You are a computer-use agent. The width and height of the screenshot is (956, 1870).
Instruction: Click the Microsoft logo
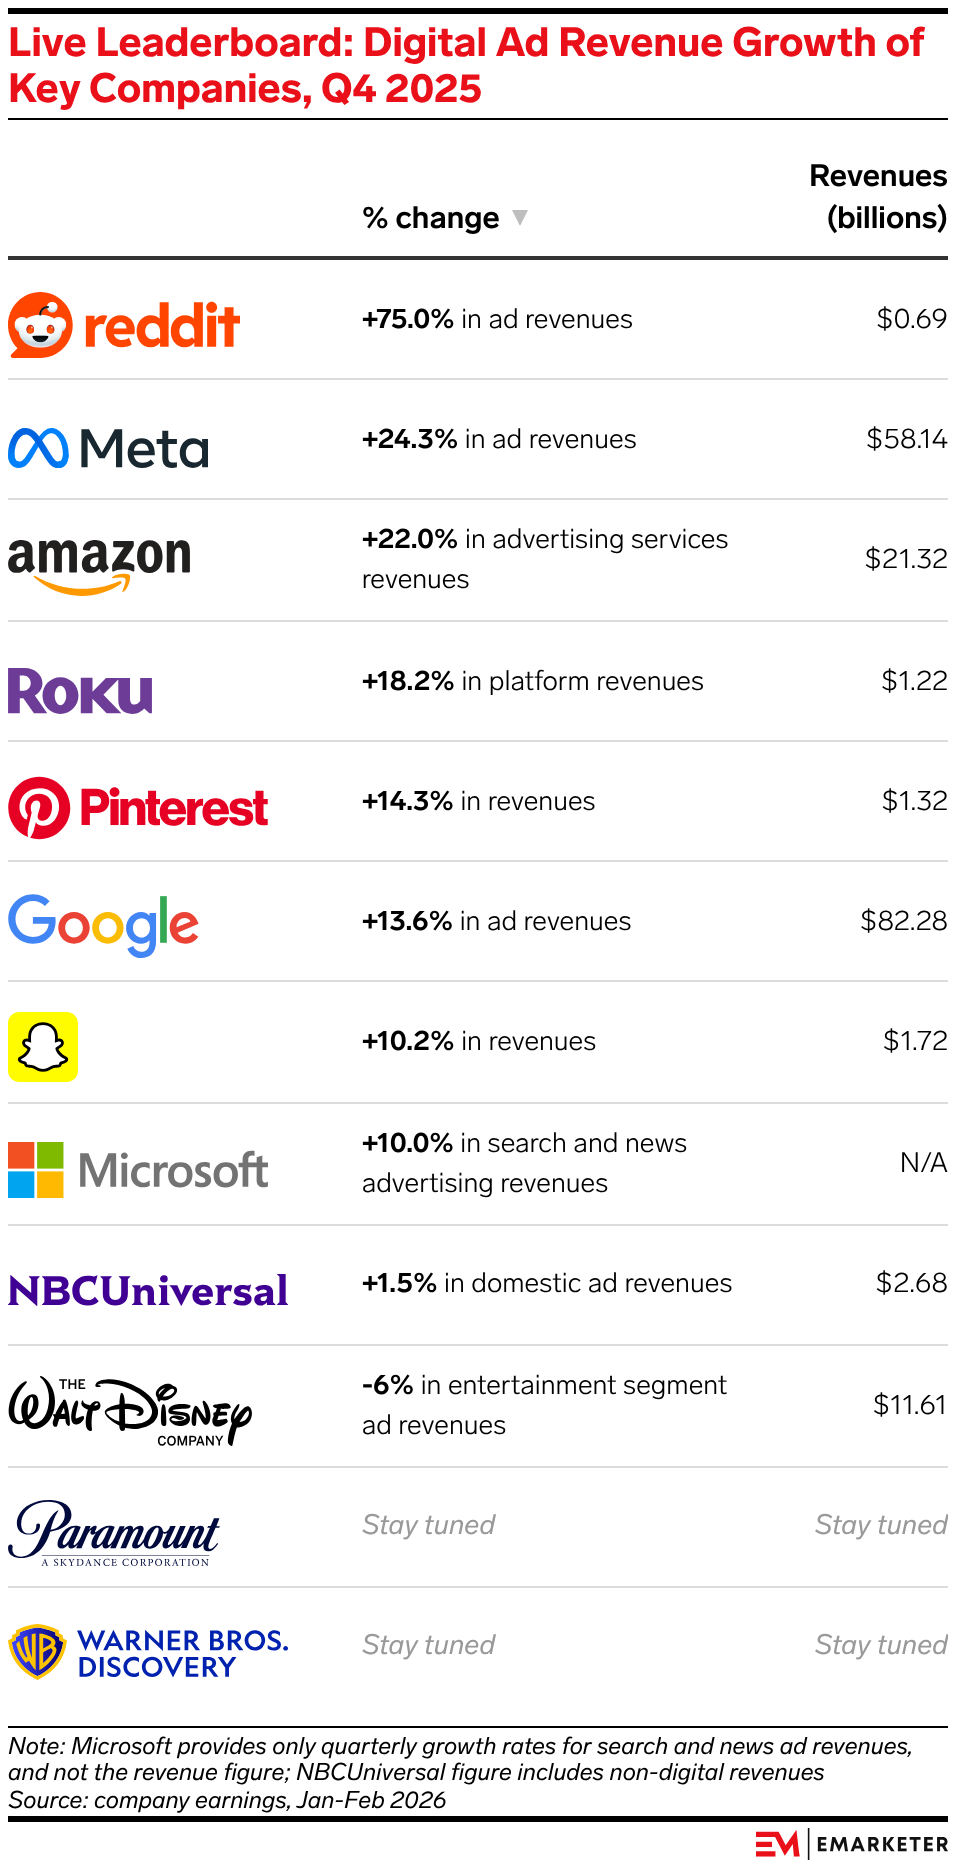[x=138, y=1170]
